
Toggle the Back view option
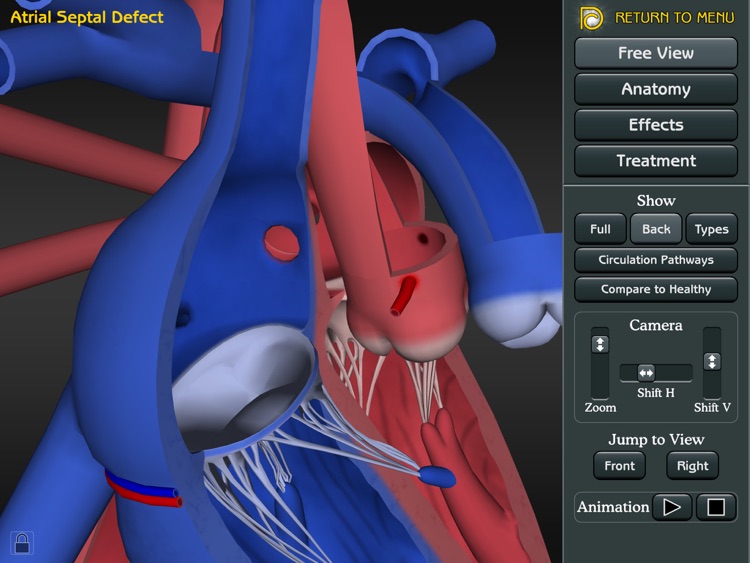656,229
